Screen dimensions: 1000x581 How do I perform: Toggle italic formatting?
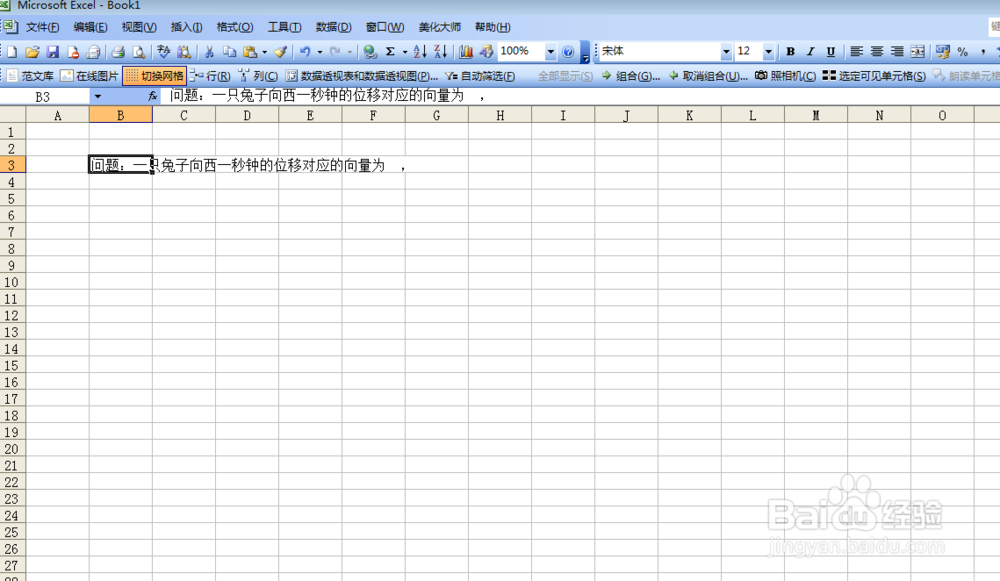pyautogui.click(x=811, y=52)
